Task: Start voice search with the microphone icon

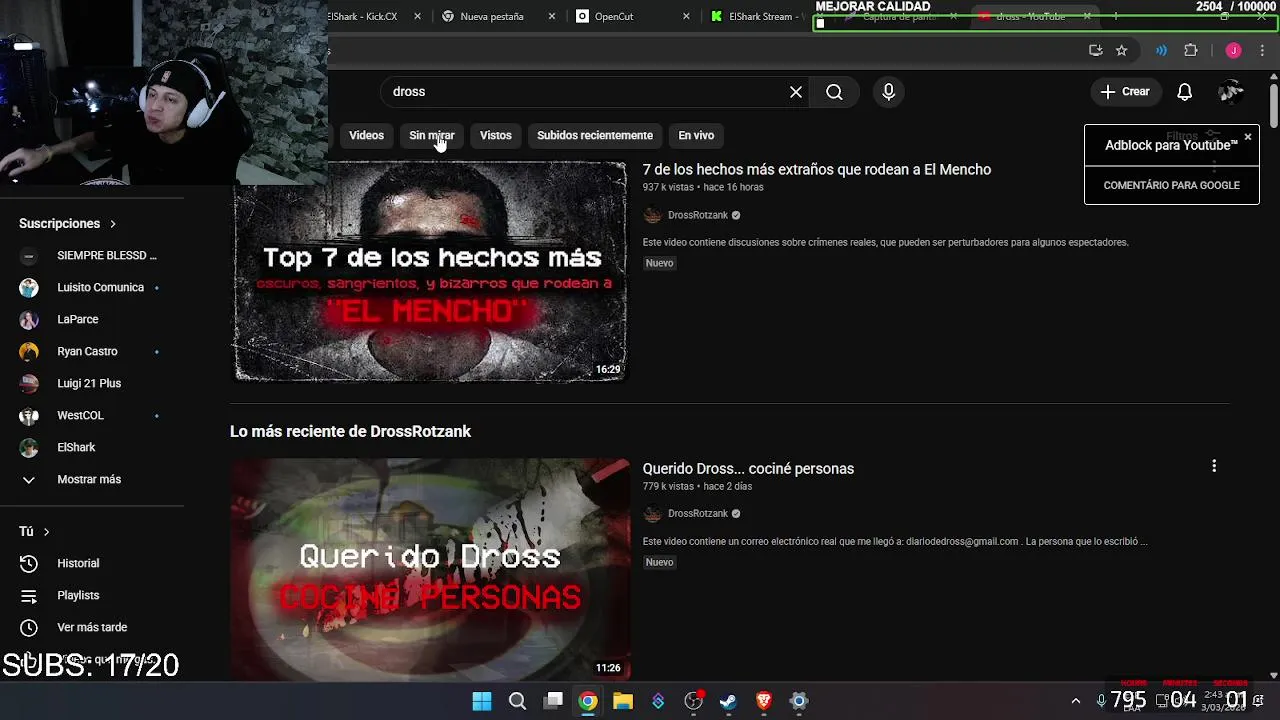Action: click(889, 92)
